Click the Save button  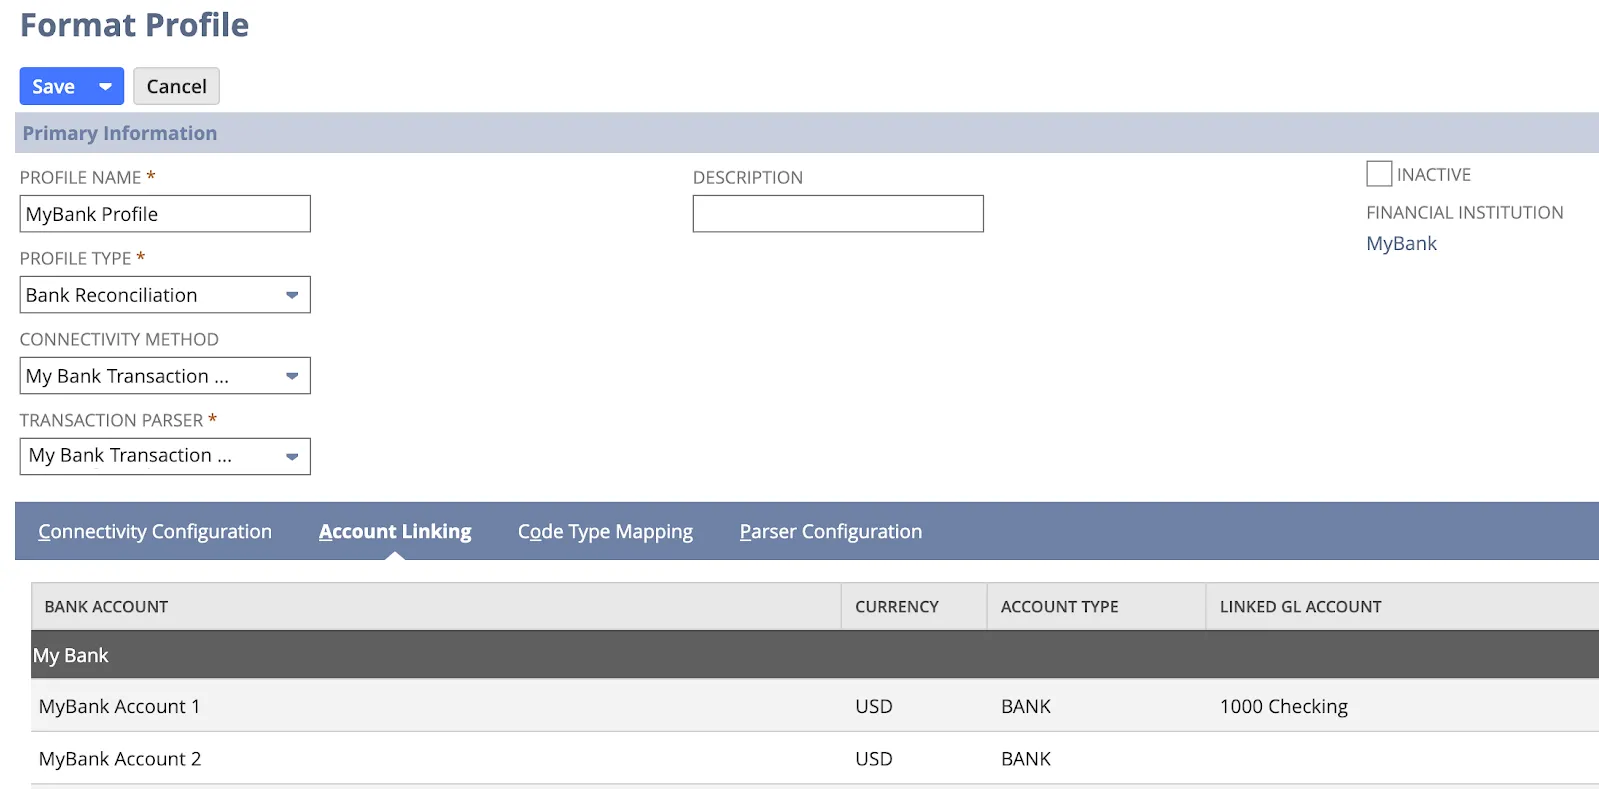(54, 86)
